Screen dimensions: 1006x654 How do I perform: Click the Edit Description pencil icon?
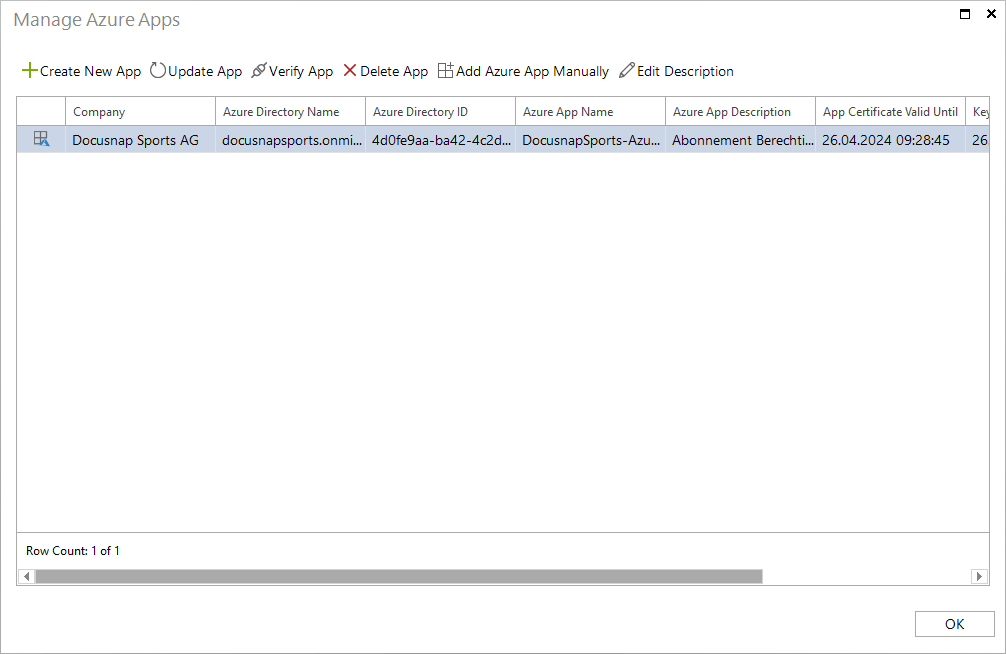(x=627, y=70)
